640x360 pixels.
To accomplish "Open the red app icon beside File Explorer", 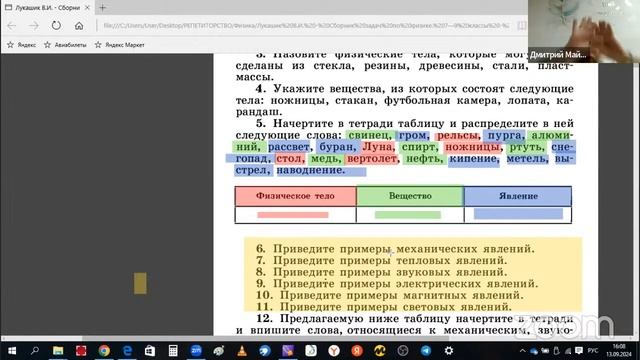I will click(81, 351).
